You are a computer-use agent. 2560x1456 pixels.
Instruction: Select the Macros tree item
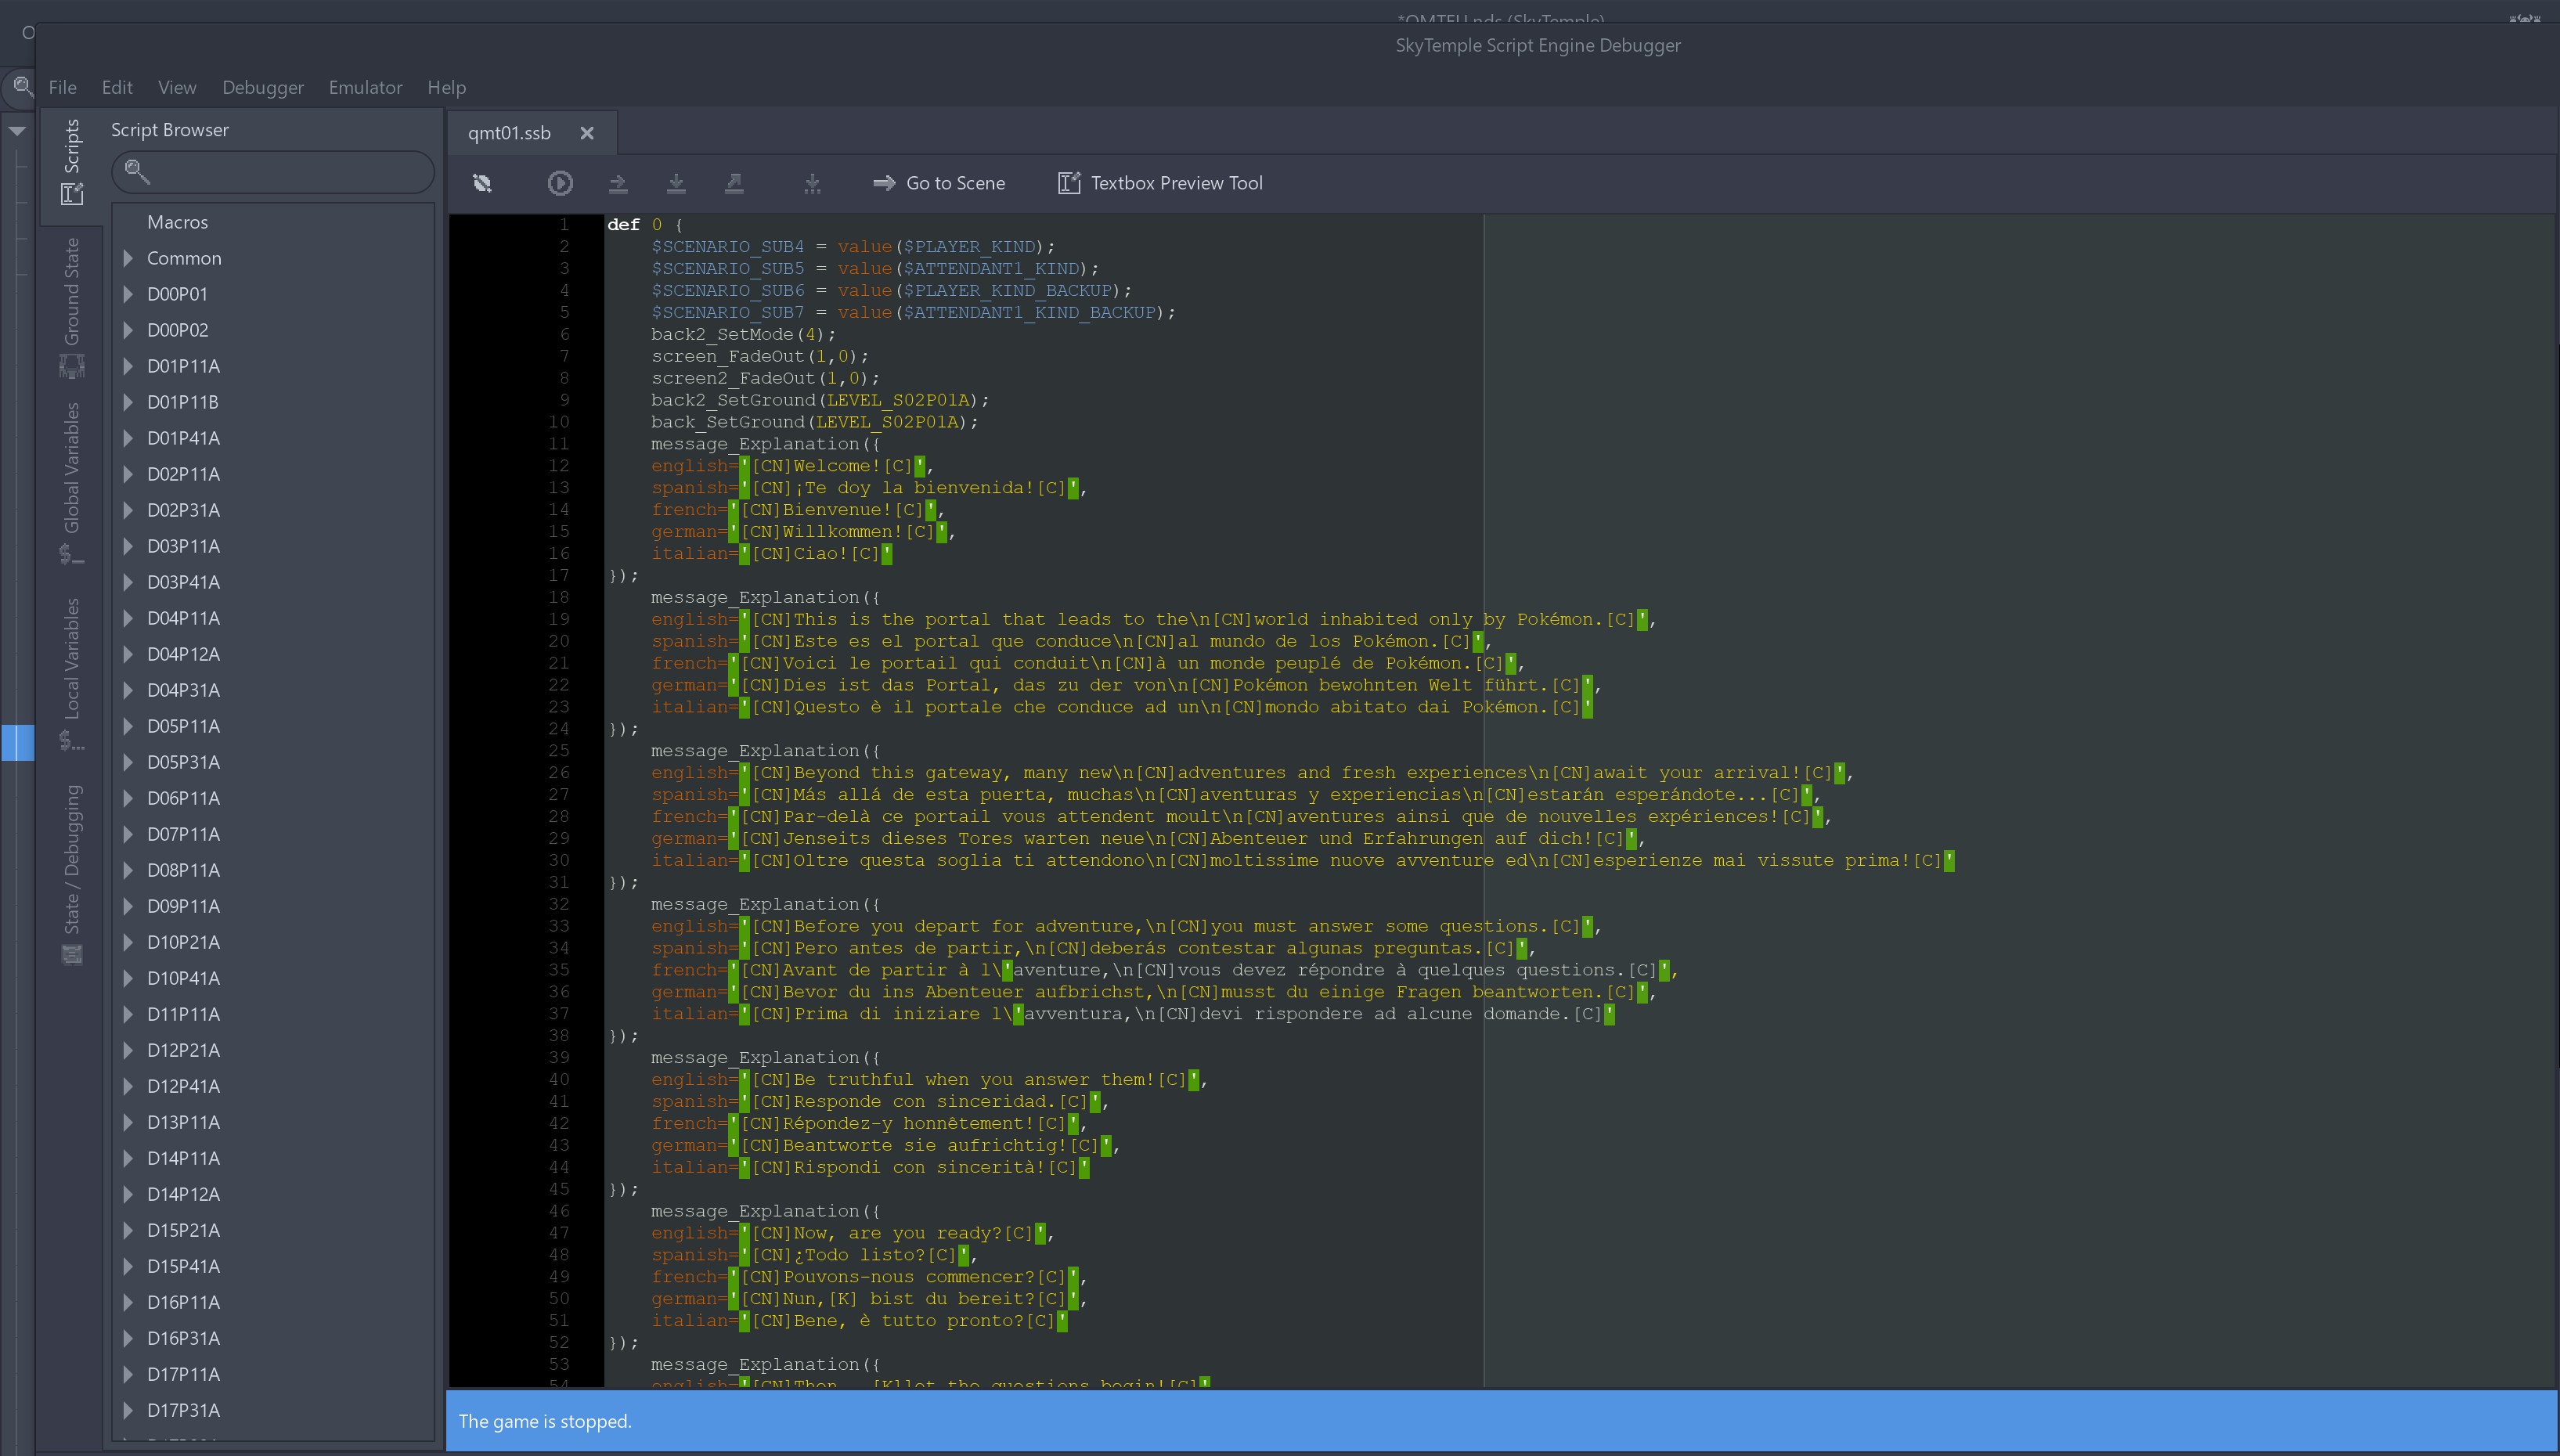click(177, 222)
